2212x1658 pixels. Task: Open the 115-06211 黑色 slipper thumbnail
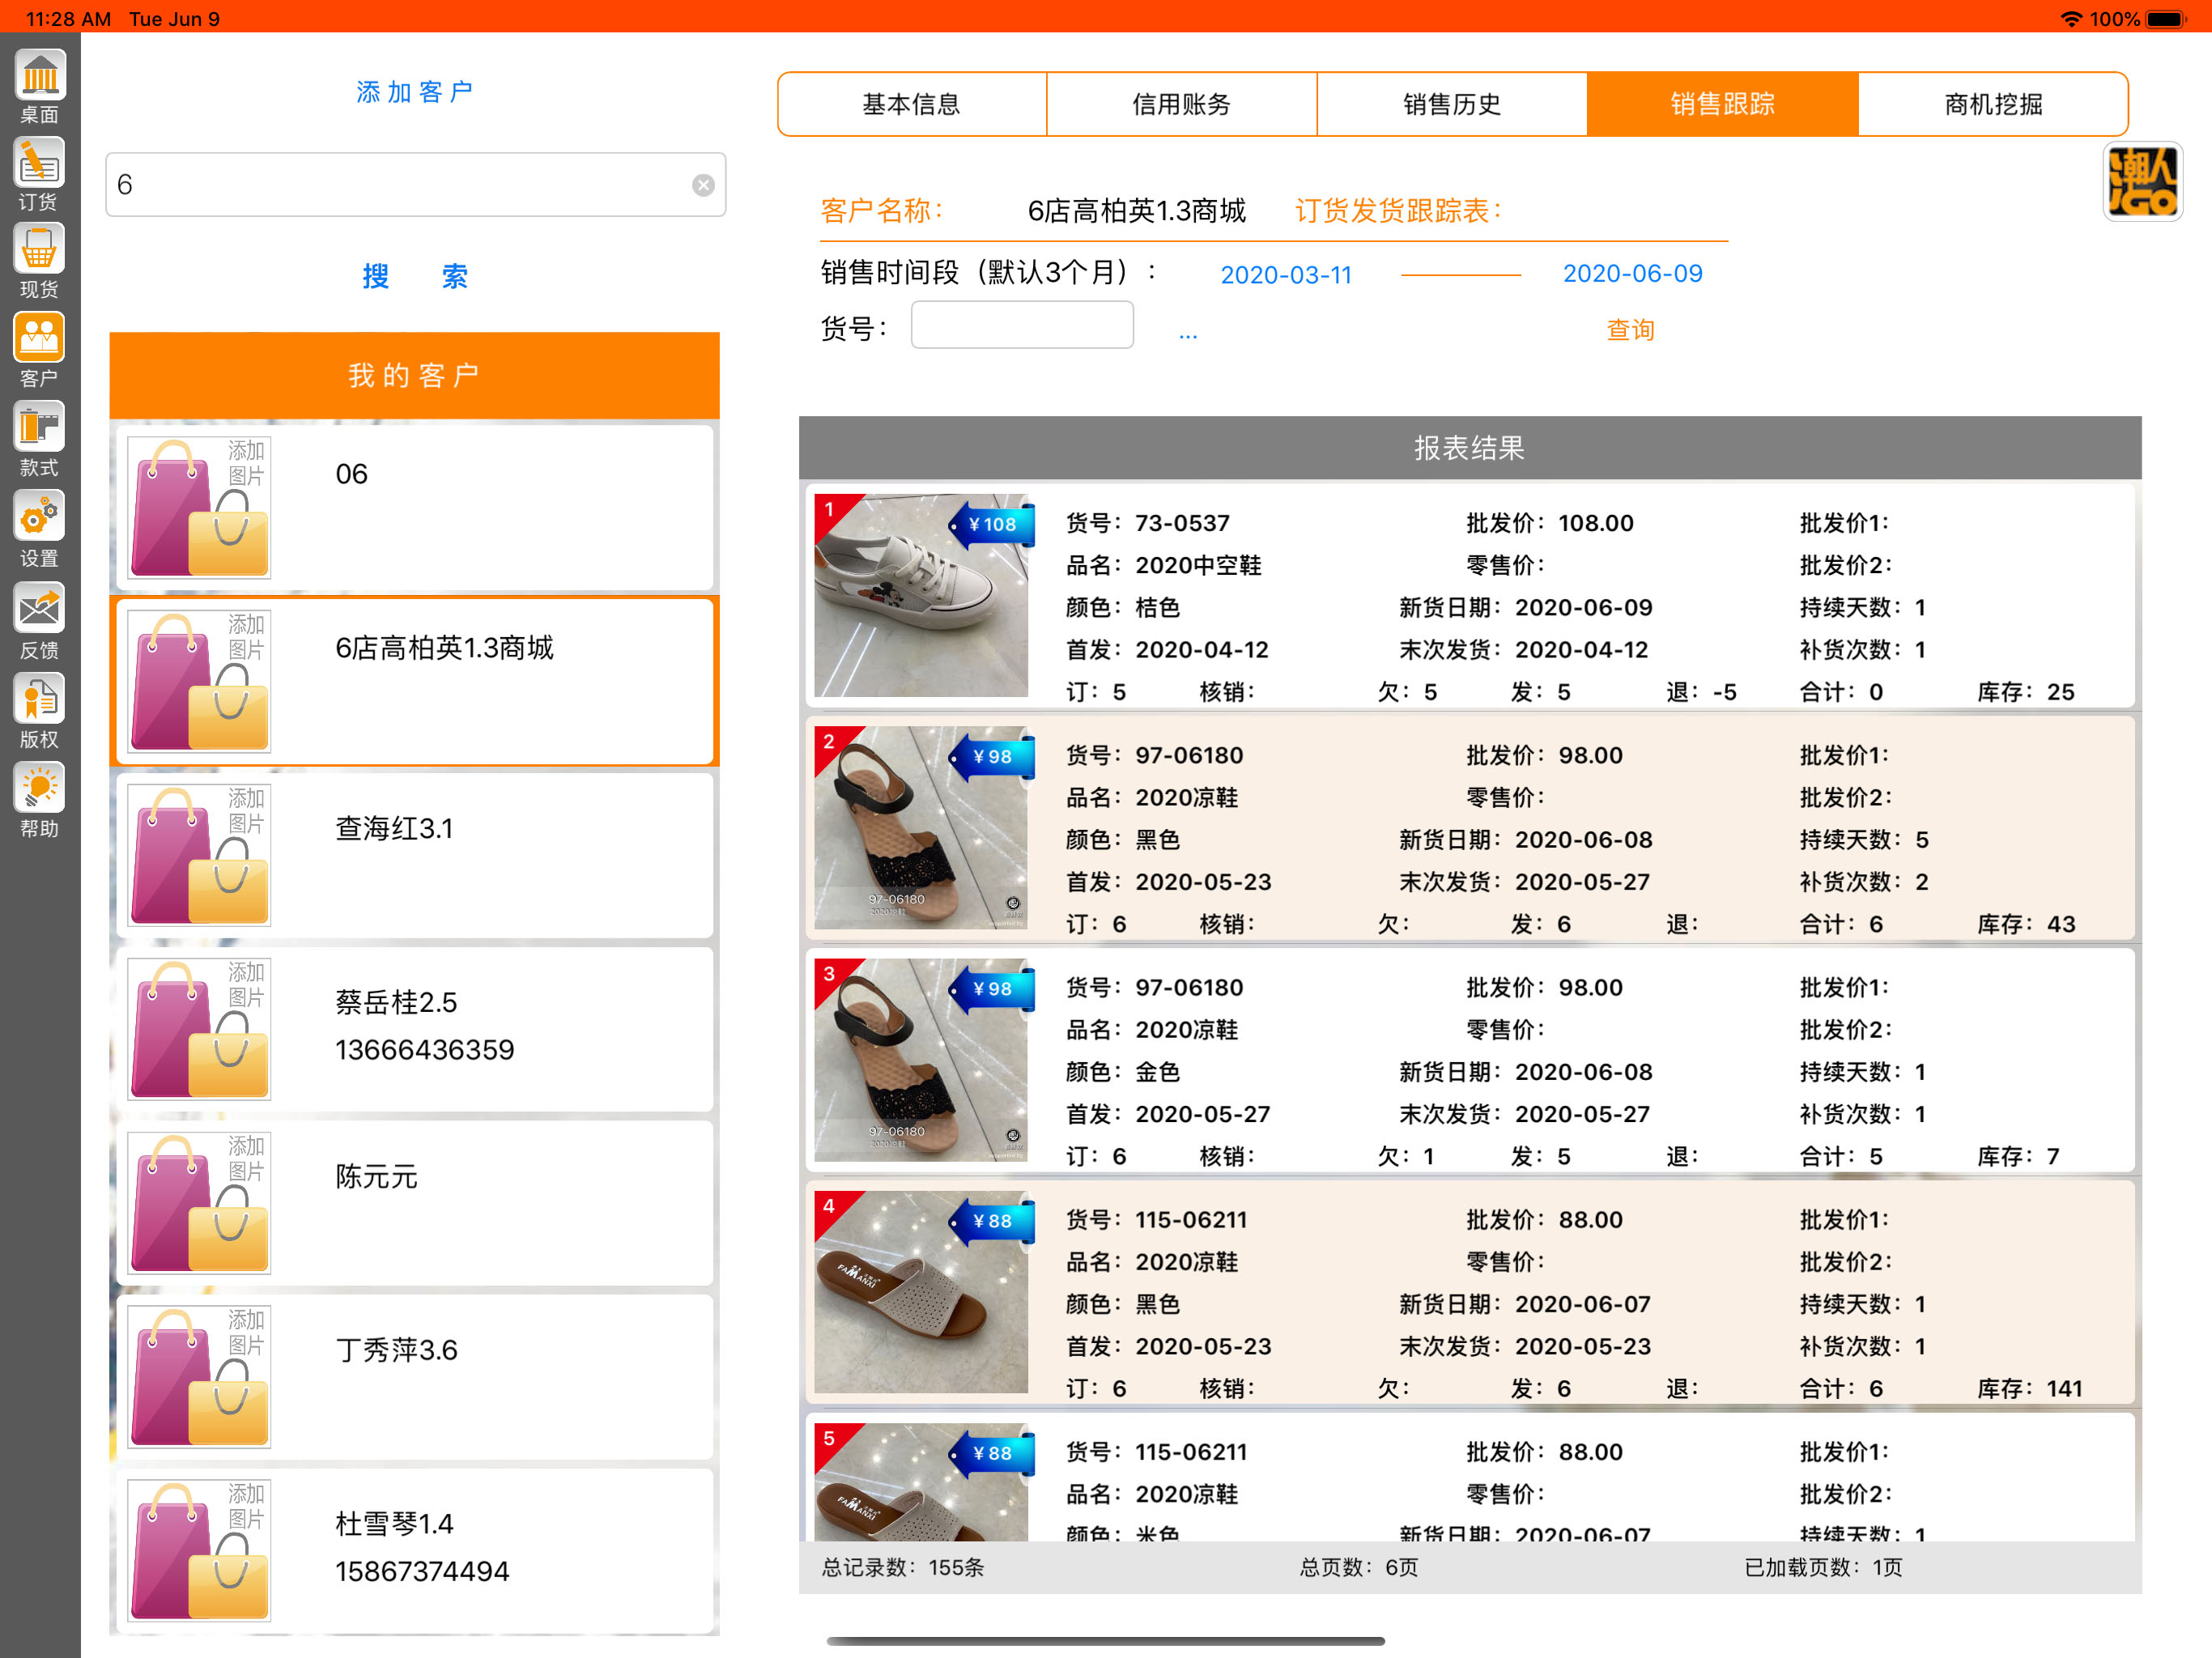point(921,1292)
